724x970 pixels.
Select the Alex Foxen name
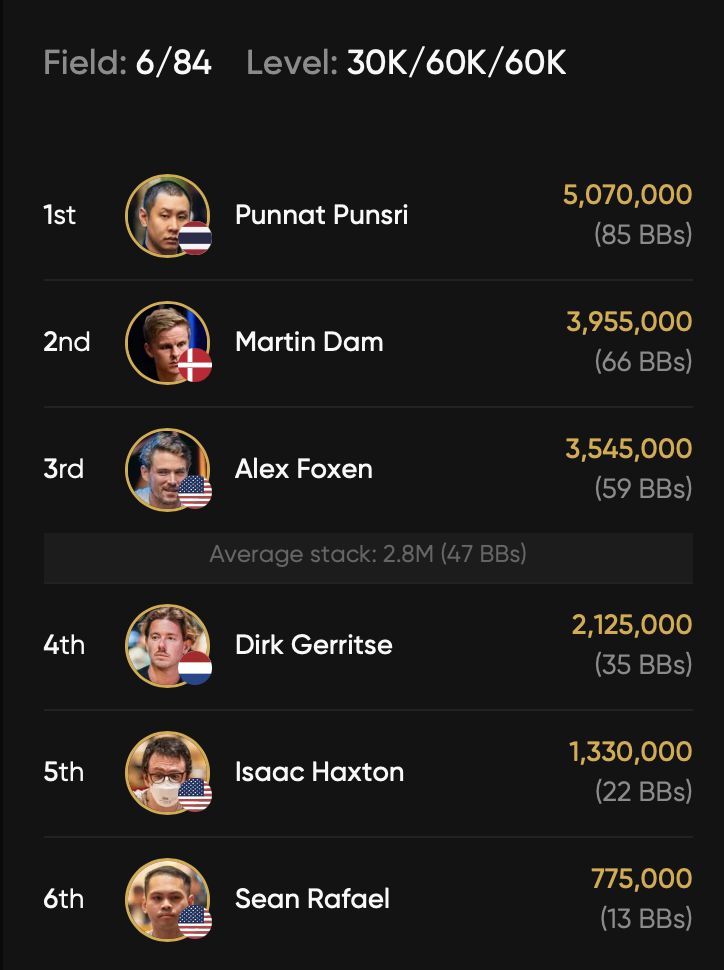click(304, 468)
